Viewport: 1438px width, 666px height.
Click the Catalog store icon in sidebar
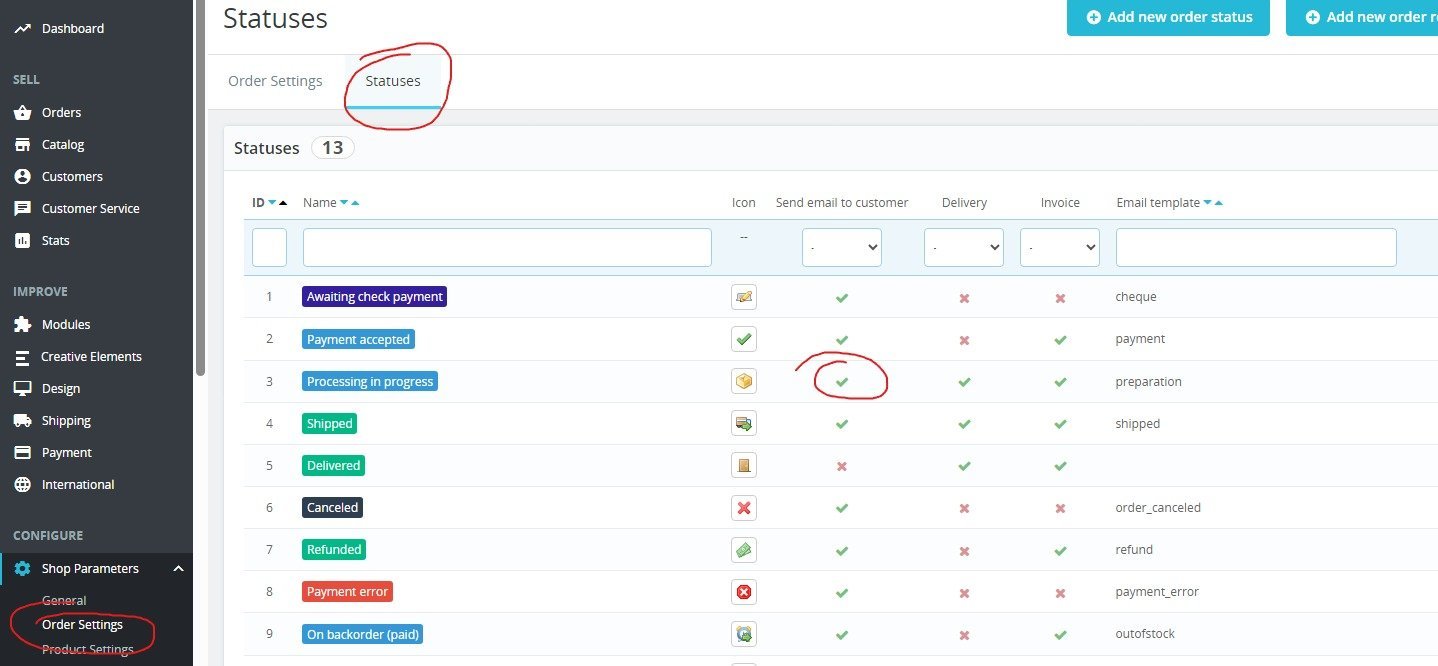tap(22, 145)
